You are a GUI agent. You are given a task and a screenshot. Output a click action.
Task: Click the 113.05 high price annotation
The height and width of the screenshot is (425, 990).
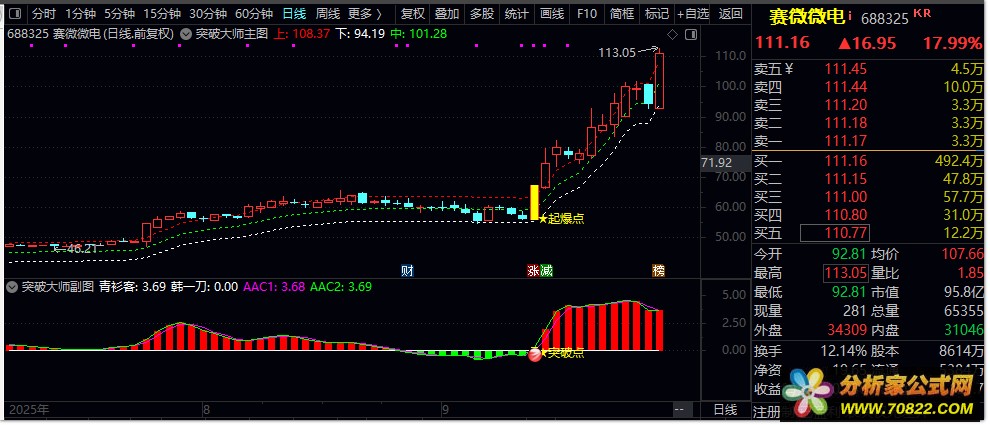(x=617, y=54)
